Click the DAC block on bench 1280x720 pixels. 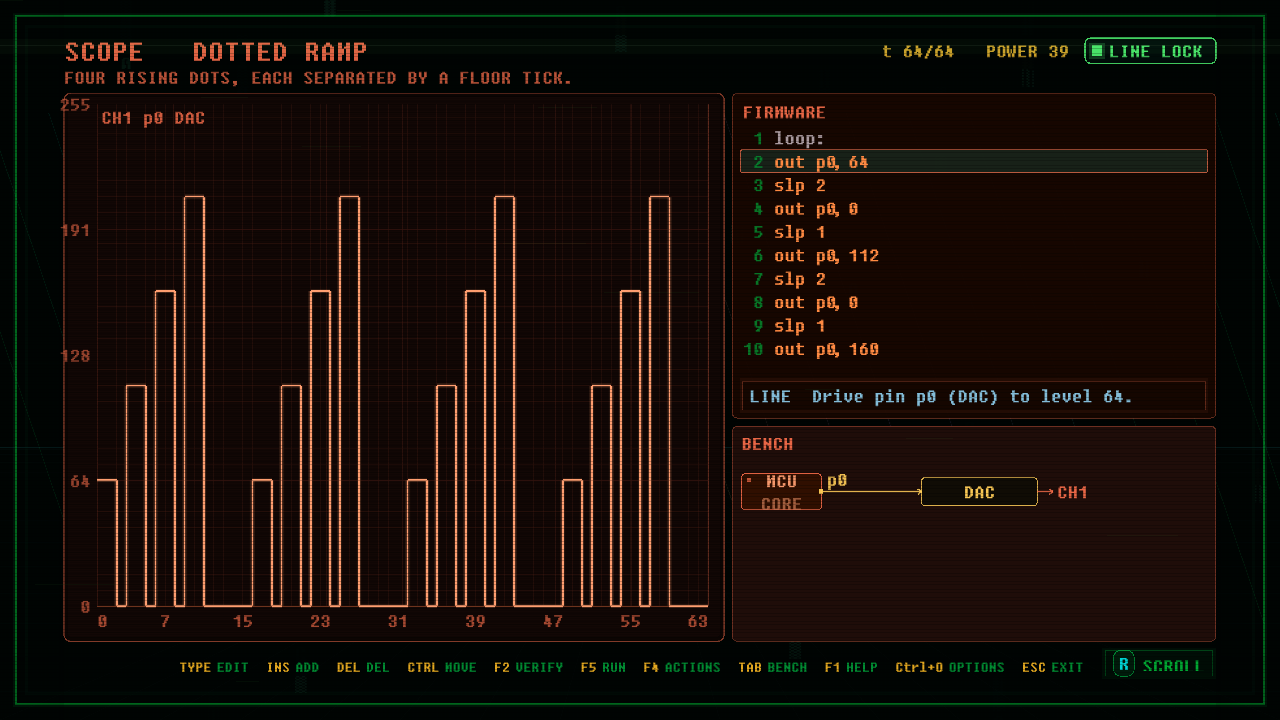pos(979,492)
